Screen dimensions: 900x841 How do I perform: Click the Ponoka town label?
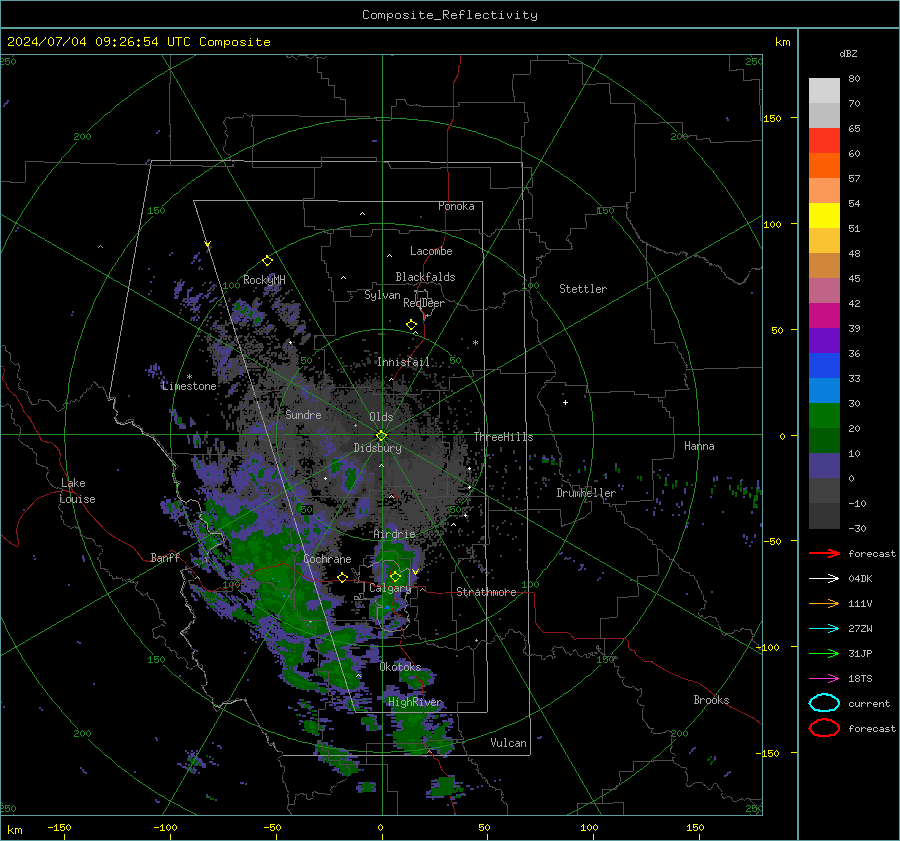(x=456, y=206)
